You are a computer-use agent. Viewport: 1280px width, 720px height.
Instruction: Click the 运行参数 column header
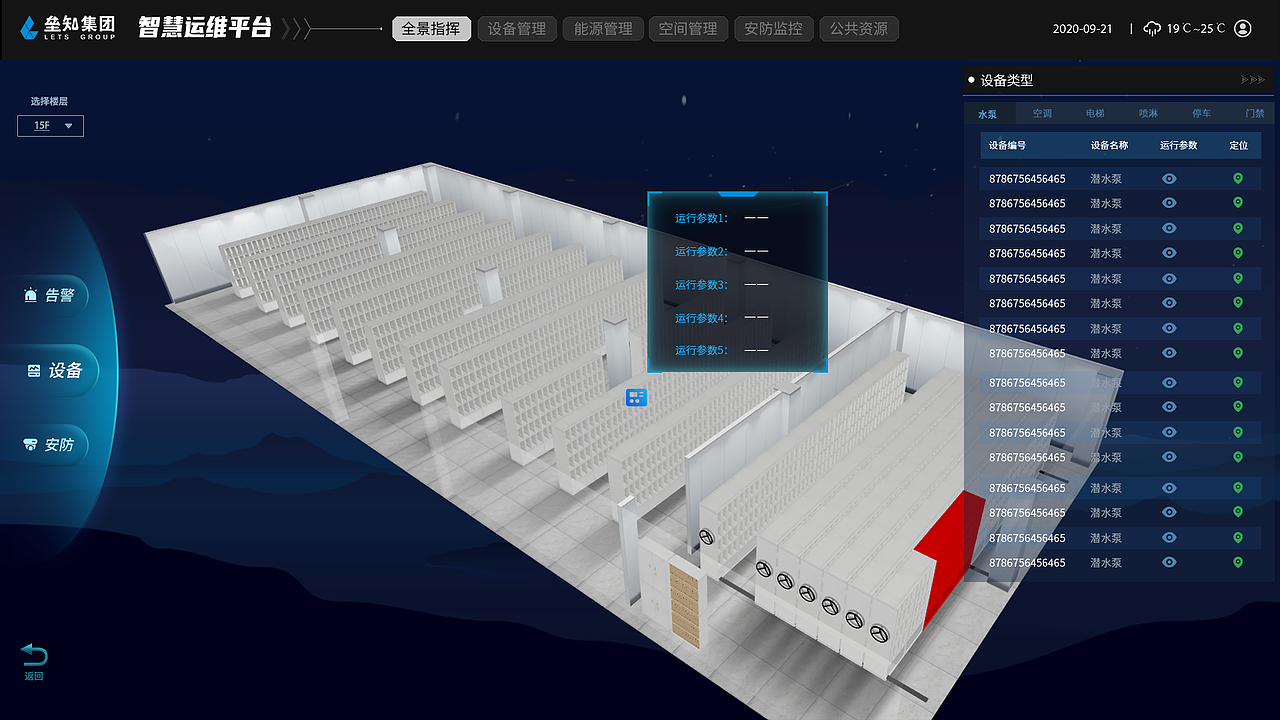tap(1178, 145)
